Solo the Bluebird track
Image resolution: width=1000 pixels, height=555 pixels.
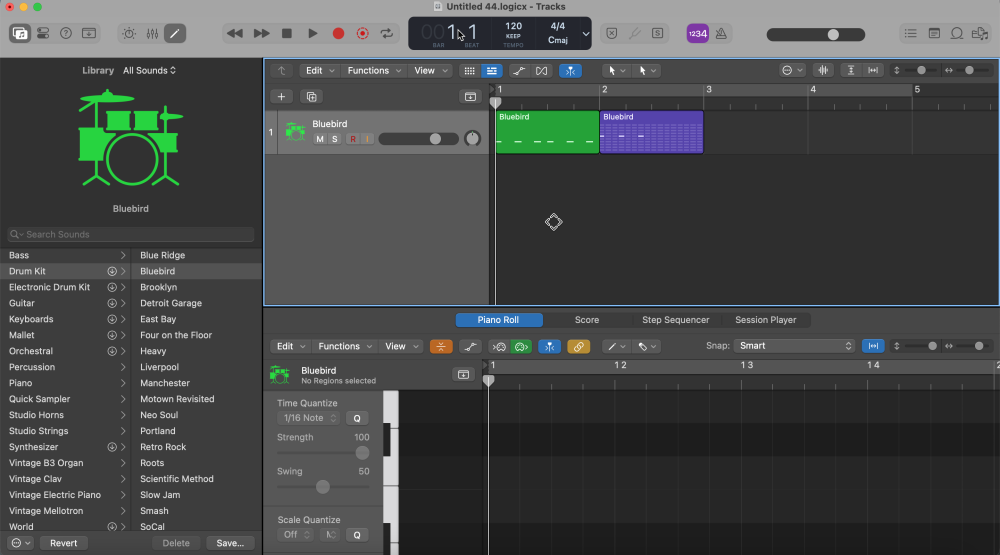pyautogui.click(x=335, y=139)
